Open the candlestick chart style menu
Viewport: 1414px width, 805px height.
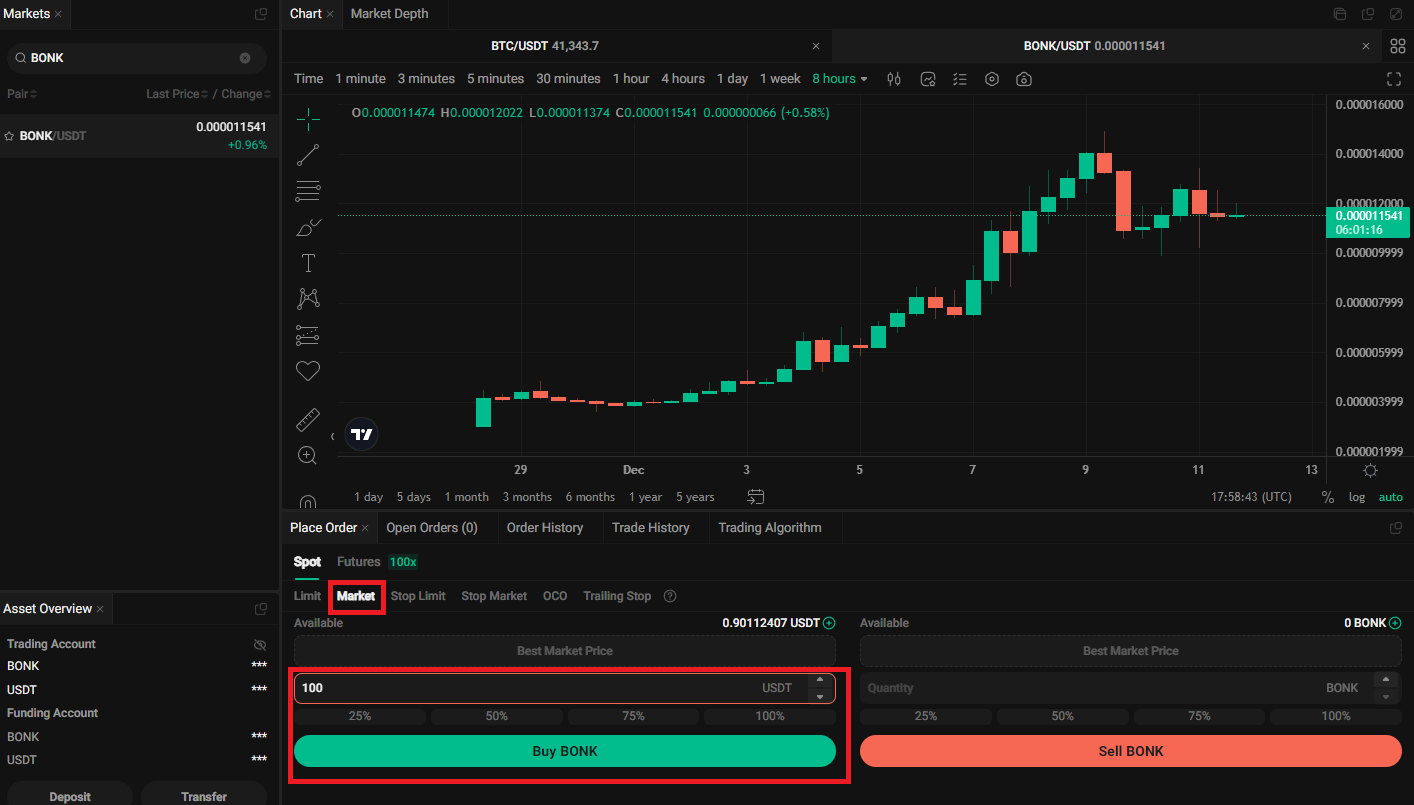coord(895,79)
